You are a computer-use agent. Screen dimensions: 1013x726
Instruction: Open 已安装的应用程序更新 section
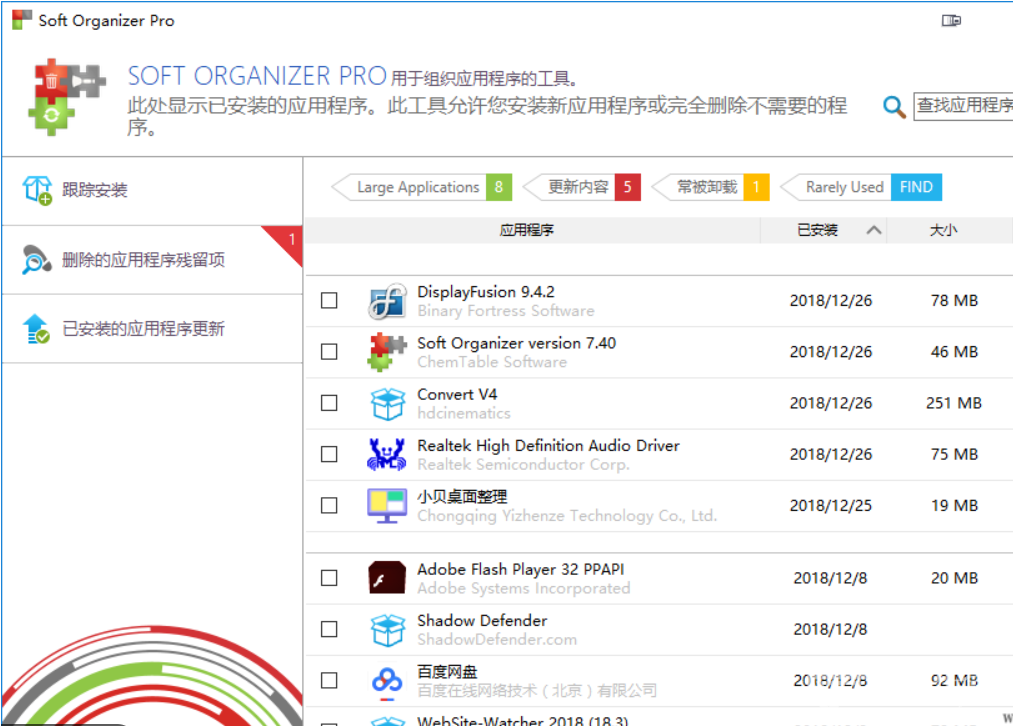pyautogui.click(x=152, y=329)
